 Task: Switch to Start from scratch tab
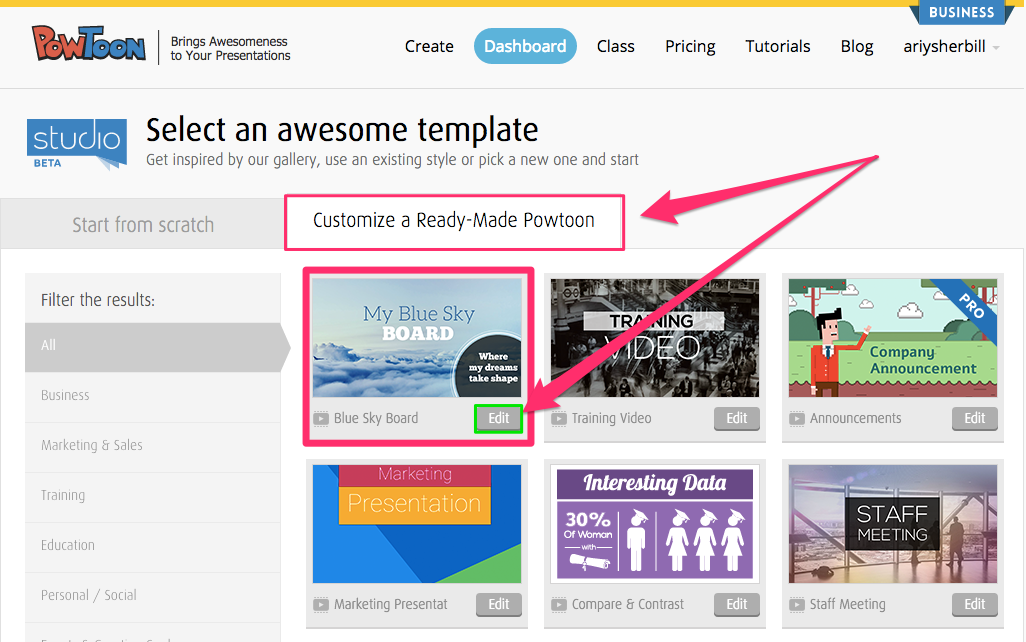click(143, 225)
